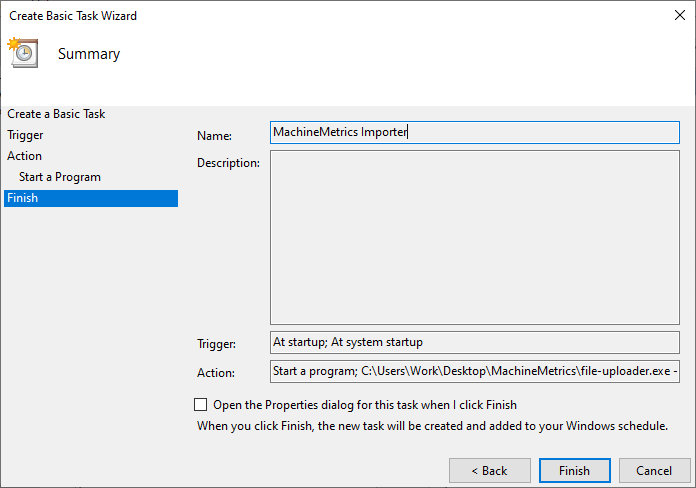Go to Create a Basic Task step
This screenshot has height=488, width=696.
56,114
